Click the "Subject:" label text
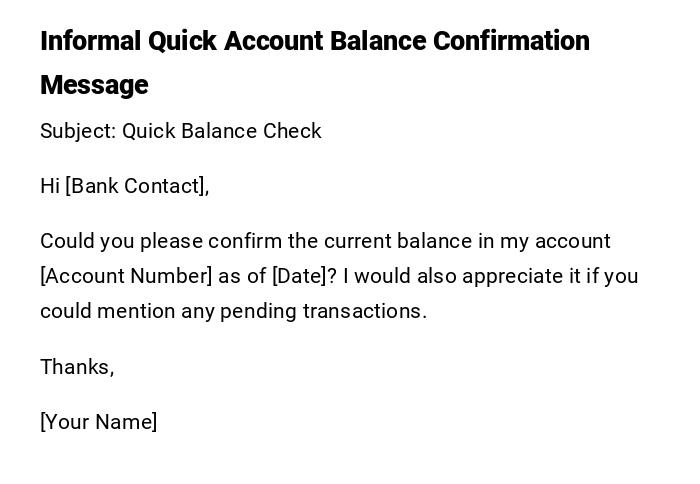The height and width of the screenshot is (484, 700). (x=78, y=131)
